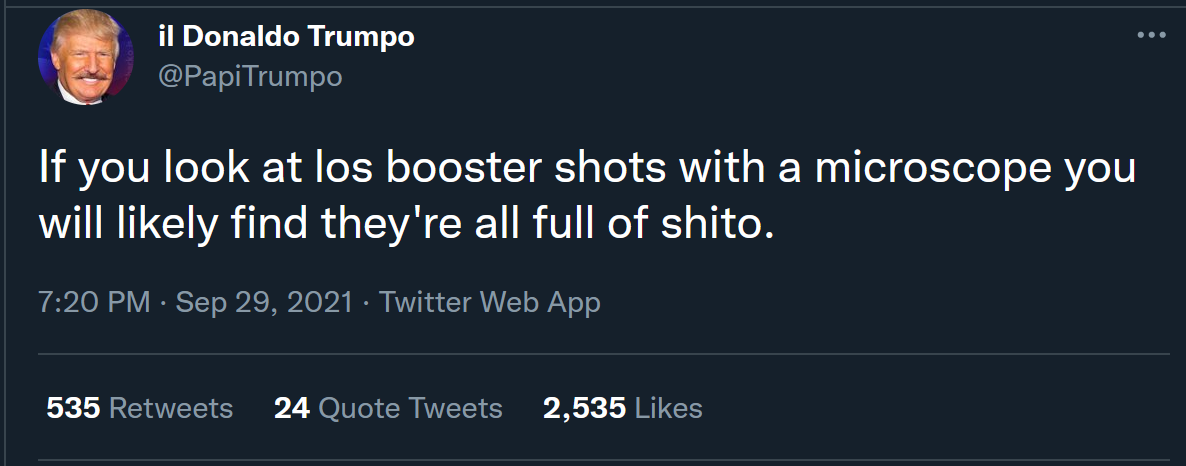Click the number 24 before Quote Tweets
The image size is (1186, 466).
(291, 408)
